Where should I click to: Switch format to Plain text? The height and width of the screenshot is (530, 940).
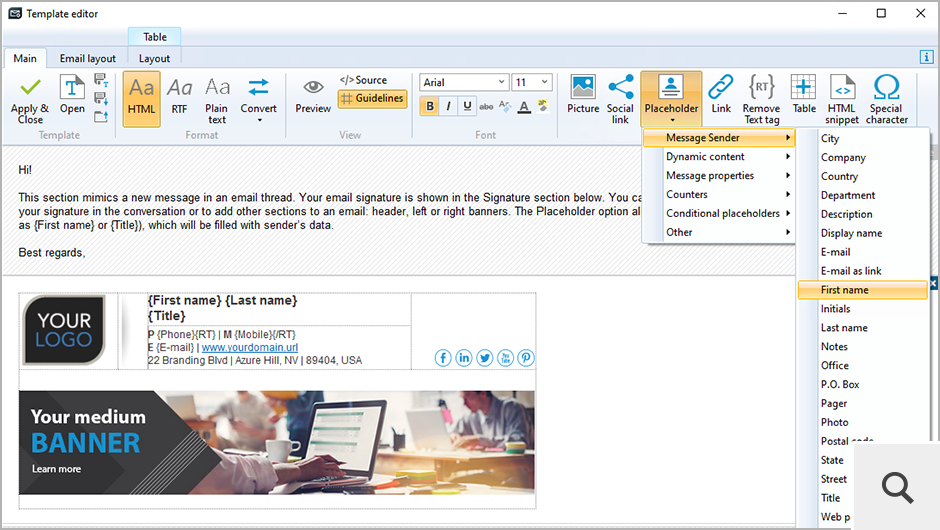pyautogui.click(x=216, y=100)
